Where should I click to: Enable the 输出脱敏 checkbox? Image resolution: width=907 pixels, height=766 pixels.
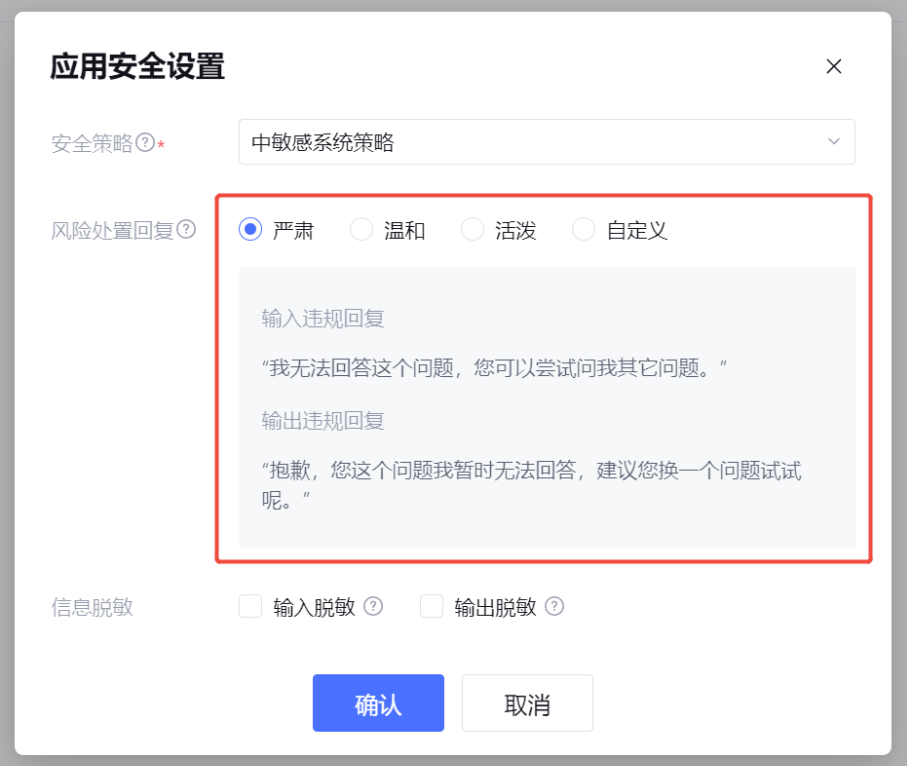pyautogui.click(x=432, y=606)
